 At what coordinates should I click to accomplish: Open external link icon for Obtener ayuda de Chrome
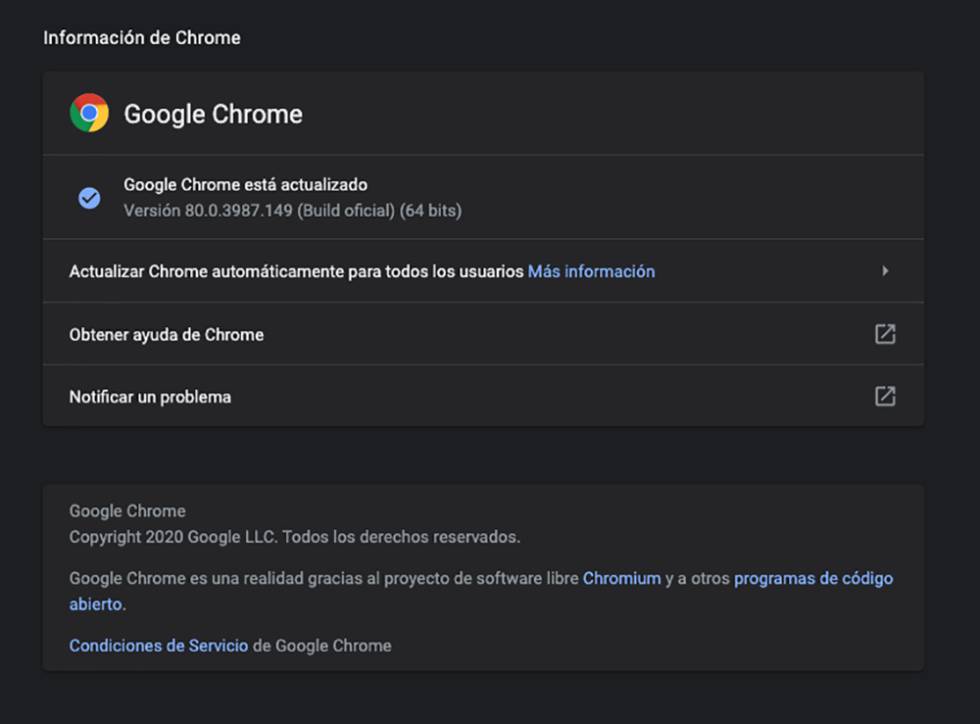point(885,334)
